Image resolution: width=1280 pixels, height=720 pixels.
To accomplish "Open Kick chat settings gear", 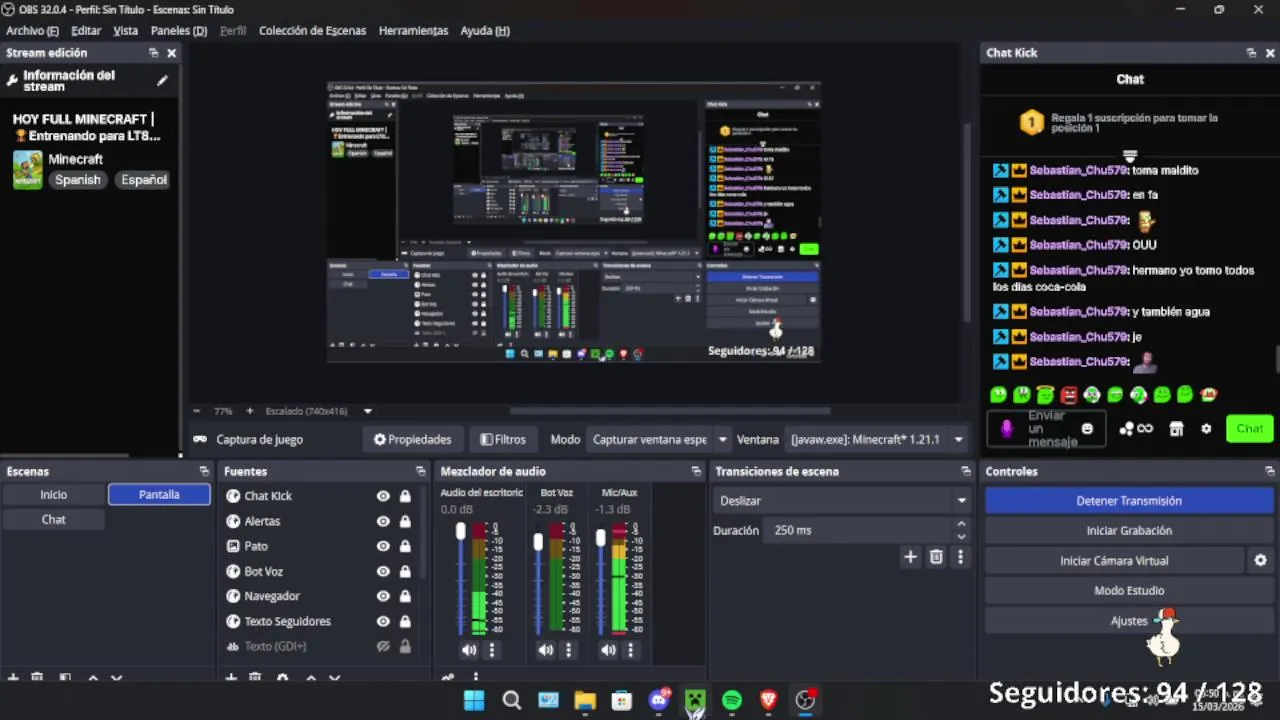I will [x=1206, y=429].
